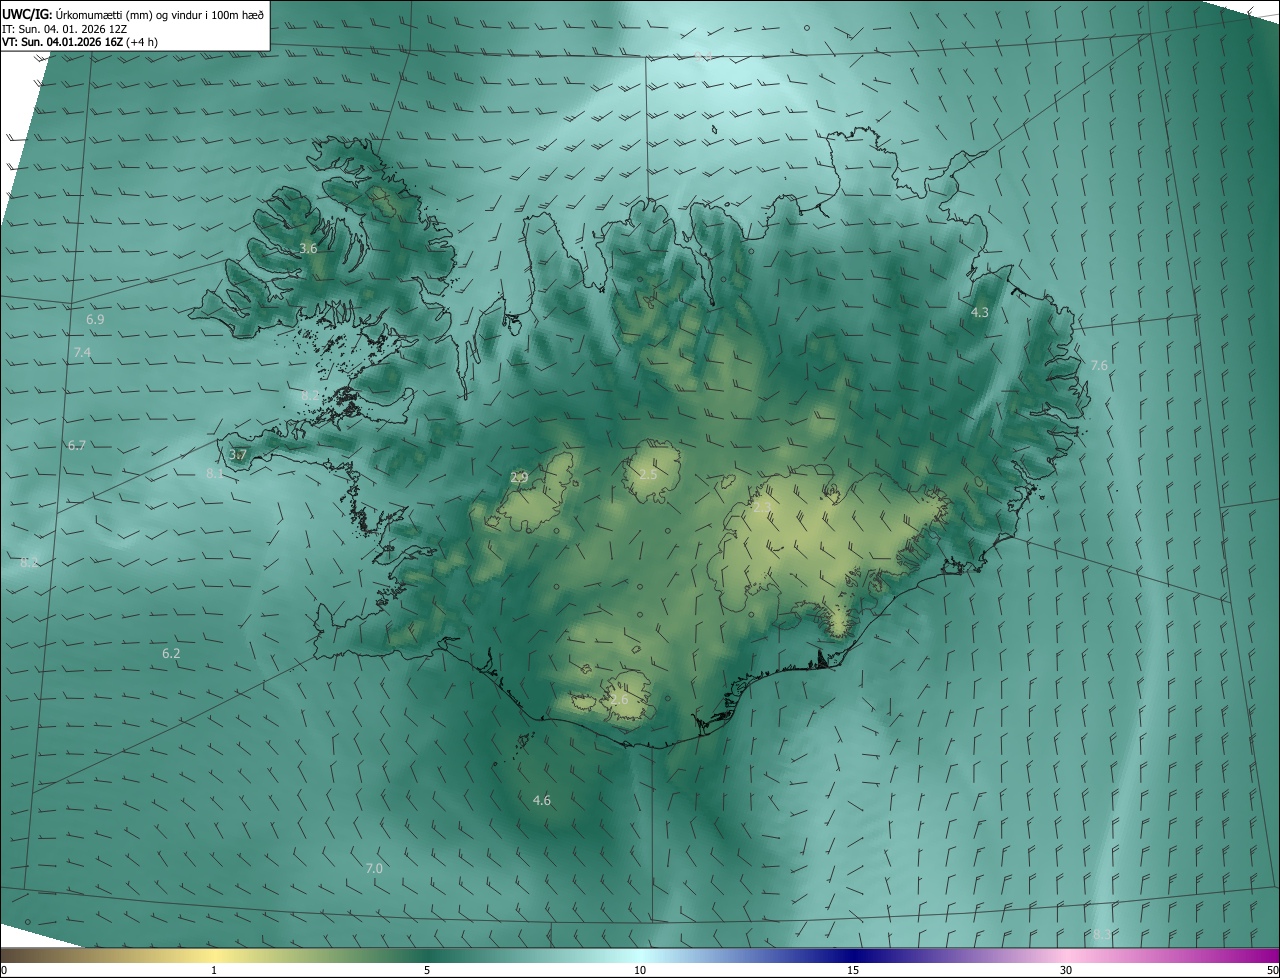
Task: Click the 2.5 value on the central glacier
Action: point(648,474)
